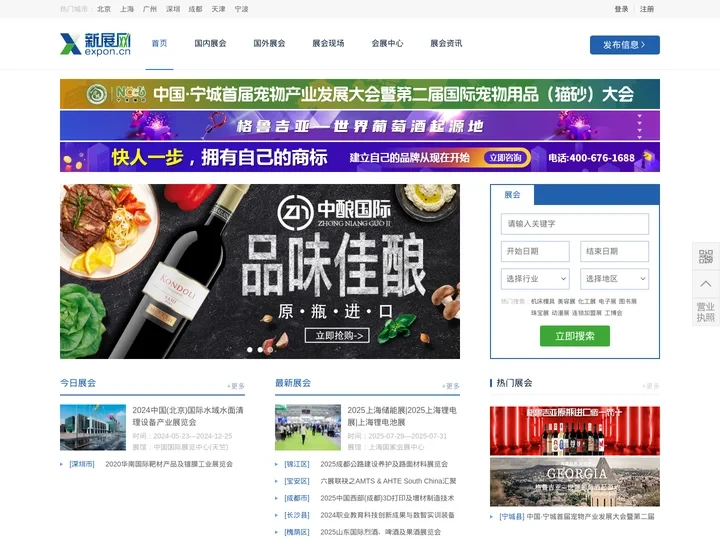Click the 发布信息 button
Viewport: 720px width, 540px height.
click(x=624, y=45)
